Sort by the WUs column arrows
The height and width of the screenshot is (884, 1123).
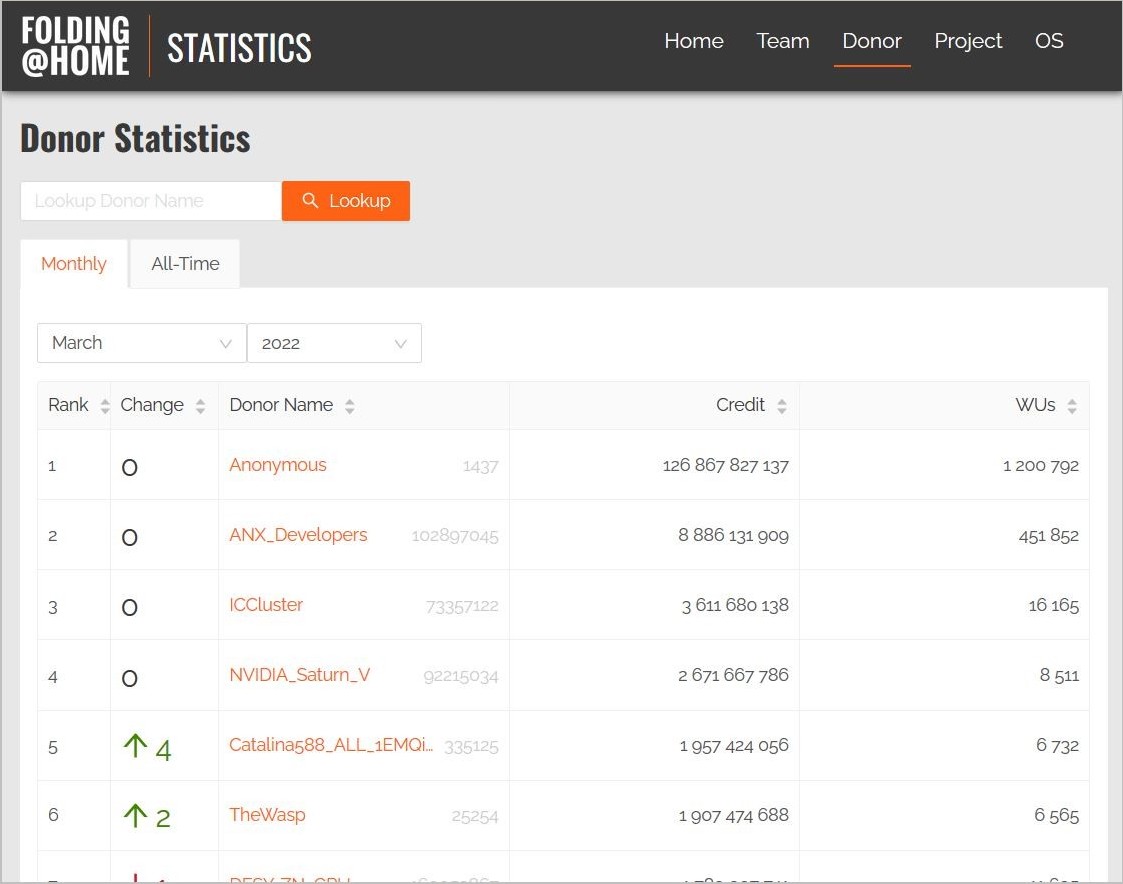1071,406
